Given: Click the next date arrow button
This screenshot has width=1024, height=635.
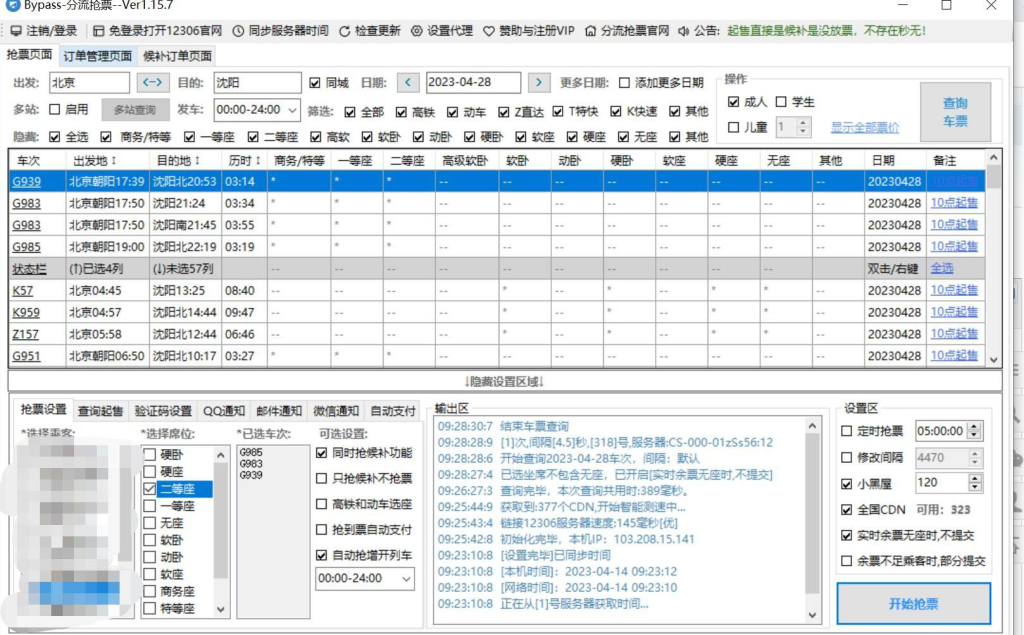Looking at the screenshot, I should (x=540, y=82).
